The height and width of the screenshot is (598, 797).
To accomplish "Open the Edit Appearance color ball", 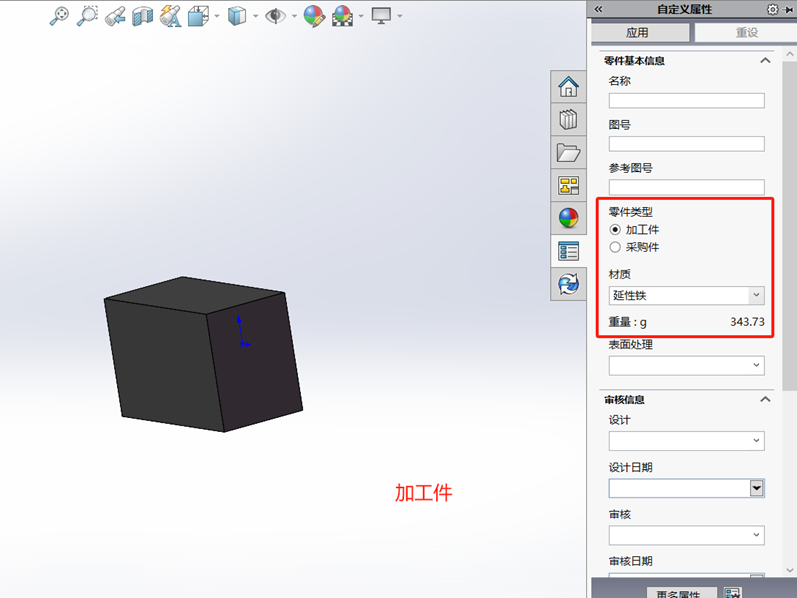I will point(314,15).
